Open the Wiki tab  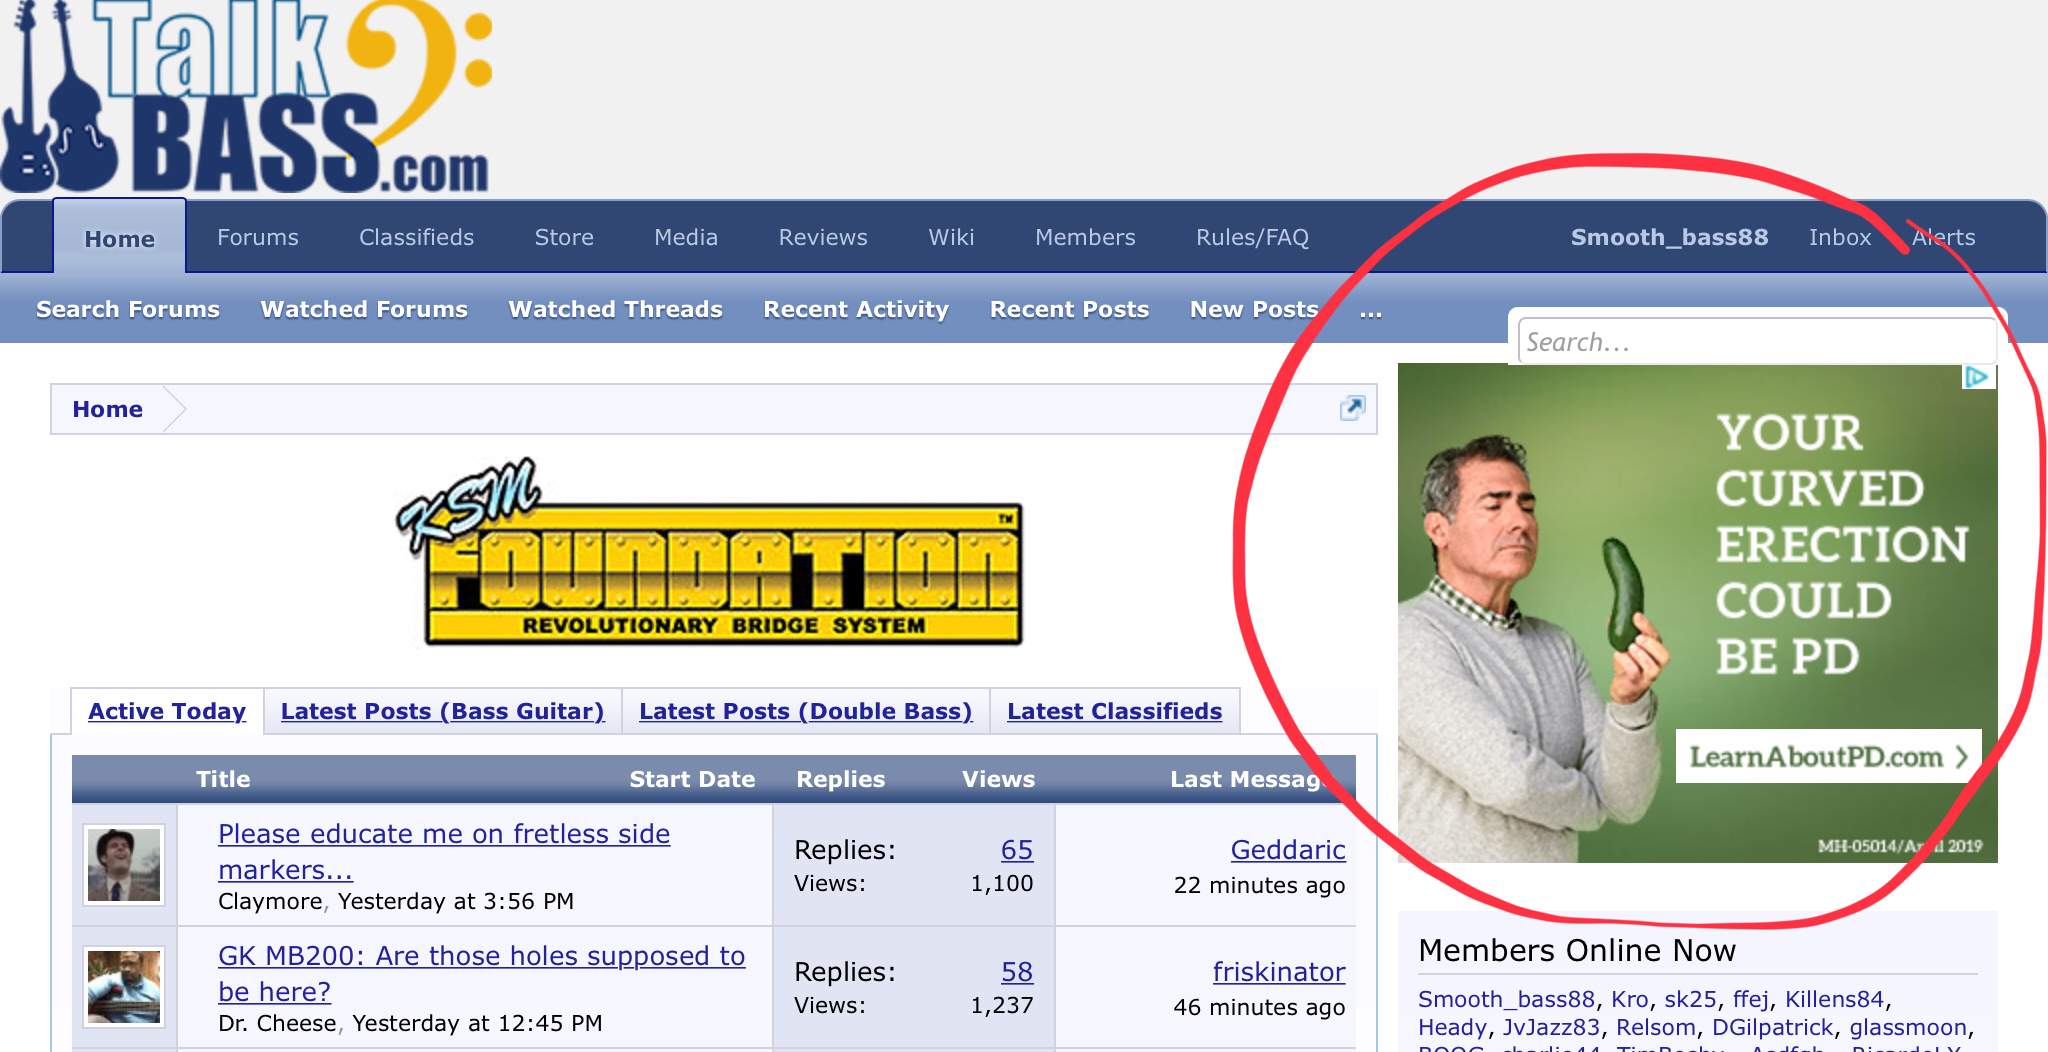click(x=951, y=237)
